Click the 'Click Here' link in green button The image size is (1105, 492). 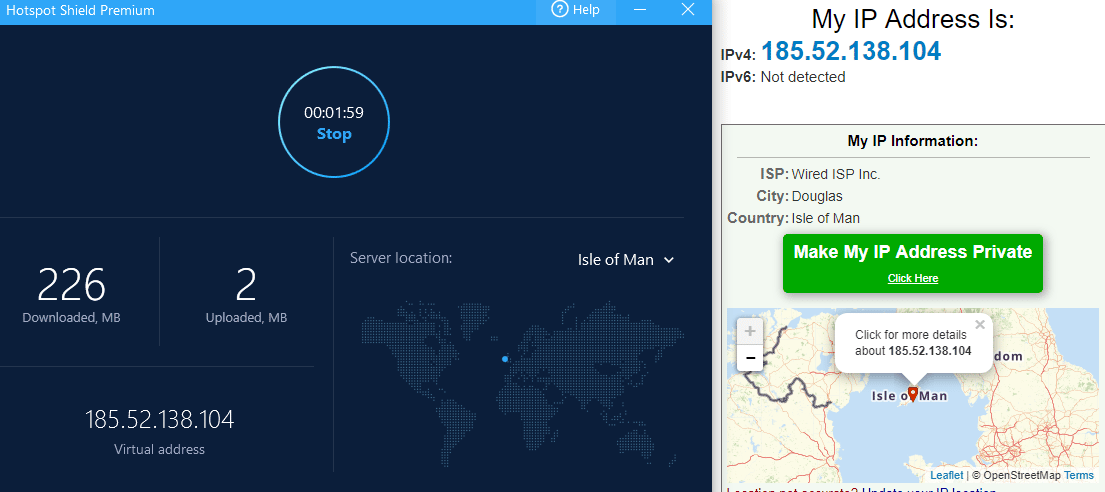pos(913,278)
